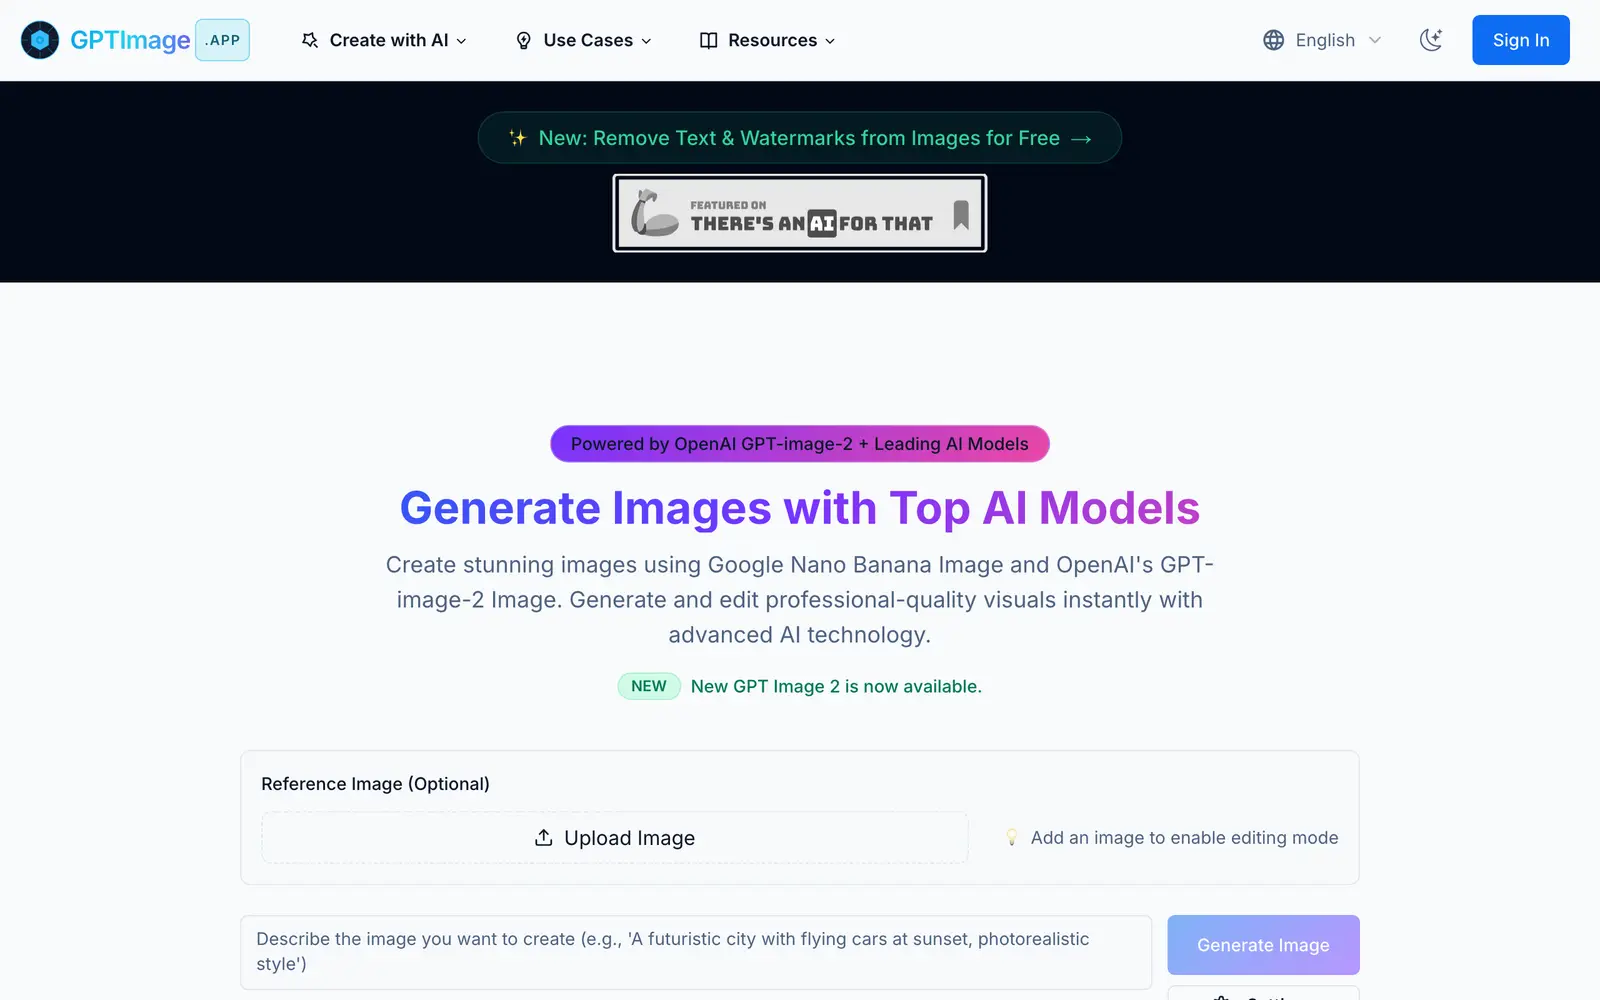Image resolution: width=1600 pixels, height=1000 pixels.
Task: Click the book icon beside Resources
Action: [x=708, y=40]
